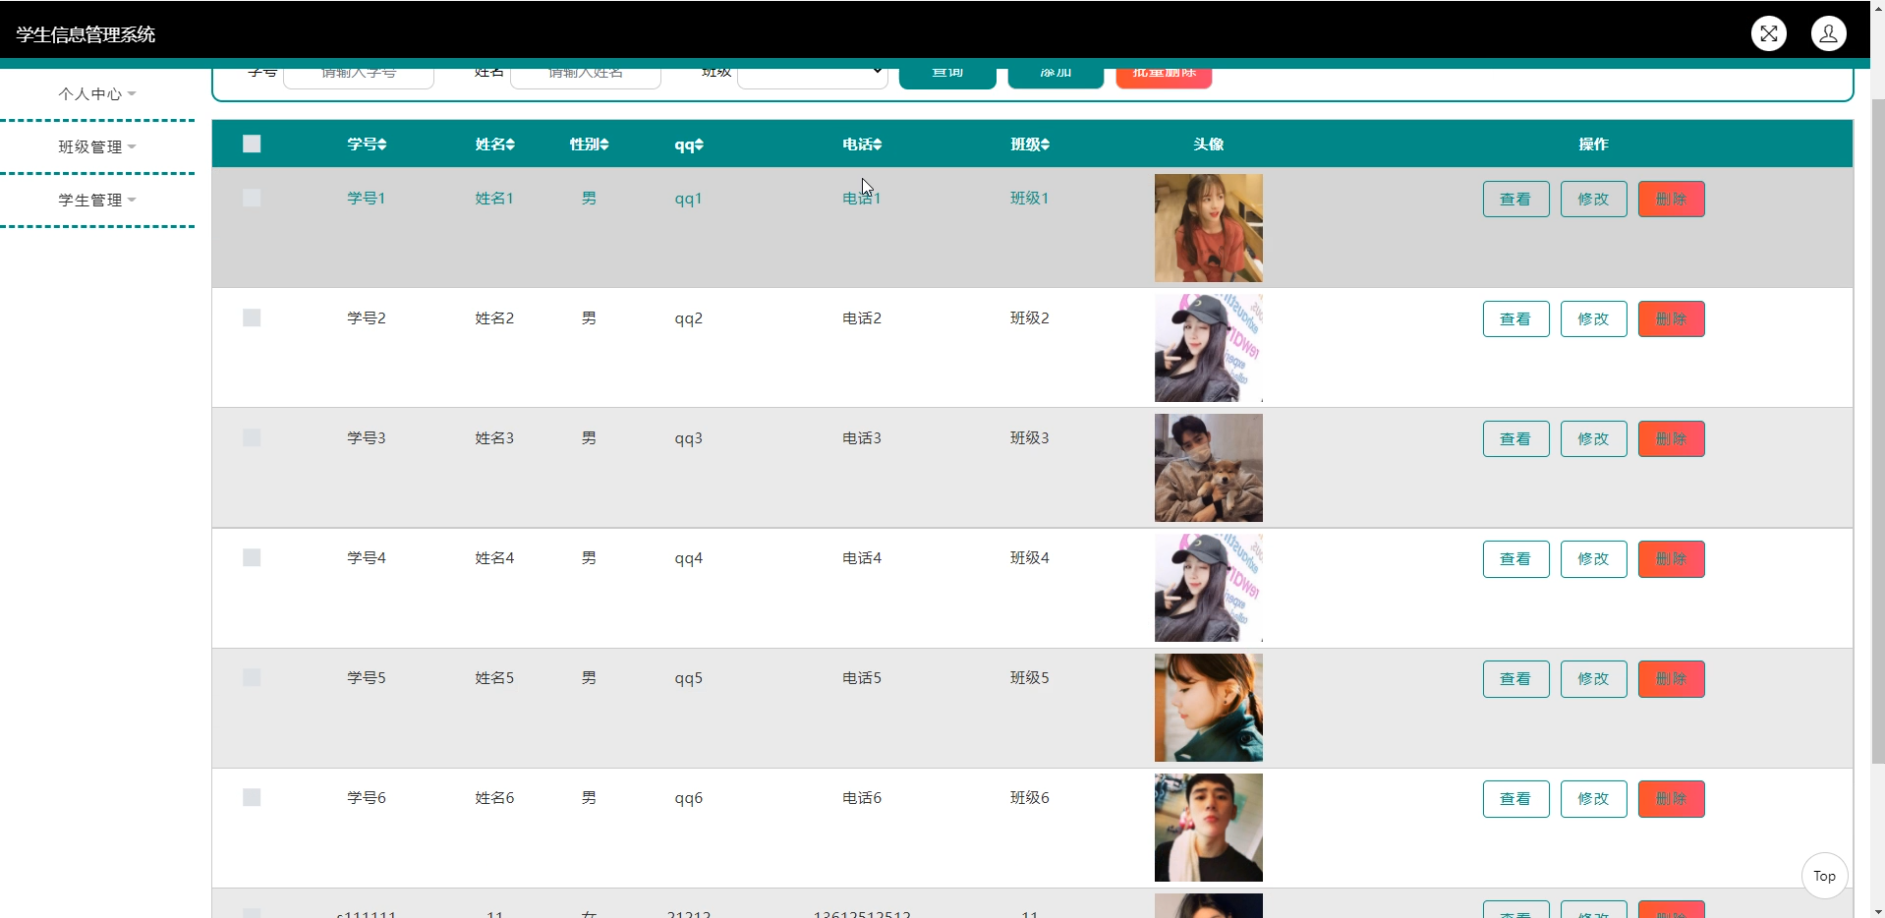
Task: Select the 班级5 cell text
Action: click(1029, 678)
